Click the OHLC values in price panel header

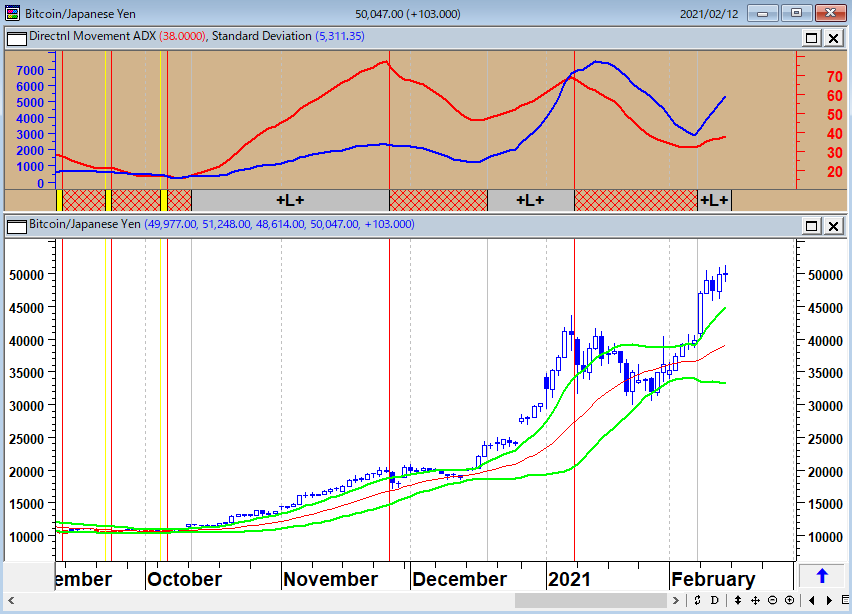pos(279,224)
